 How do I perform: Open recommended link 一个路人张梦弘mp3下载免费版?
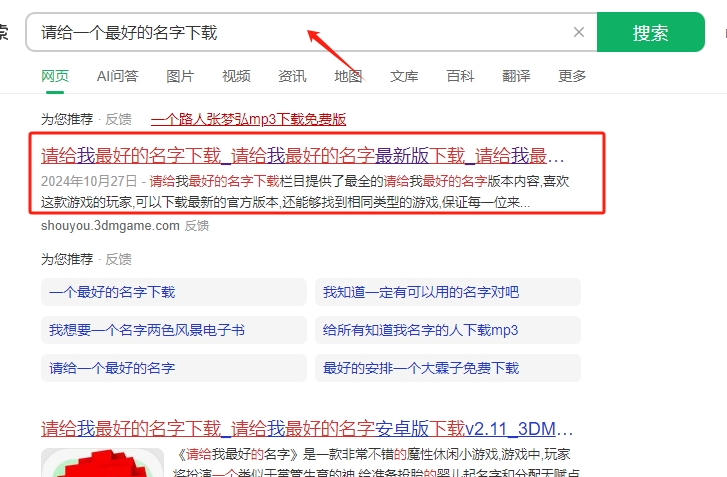(x=248, y=119)
